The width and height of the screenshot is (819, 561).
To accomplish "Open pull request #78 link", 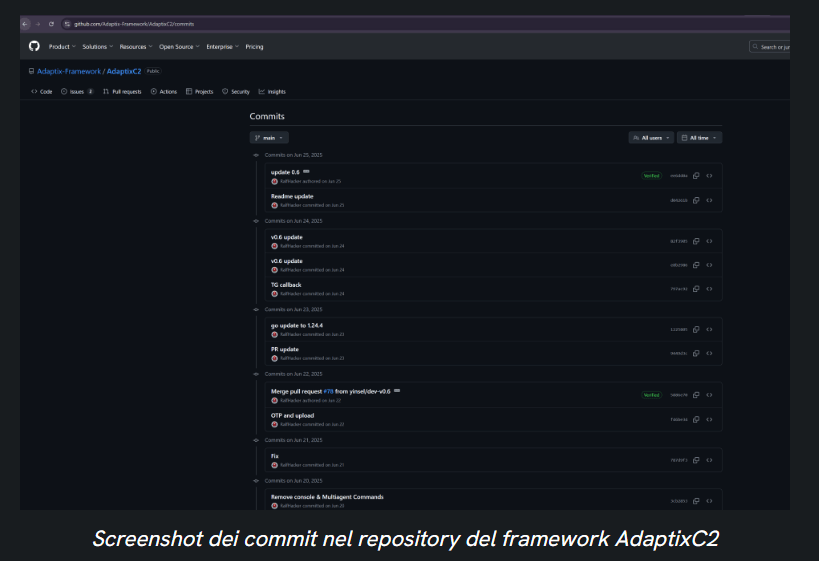I will pos(328,391).
